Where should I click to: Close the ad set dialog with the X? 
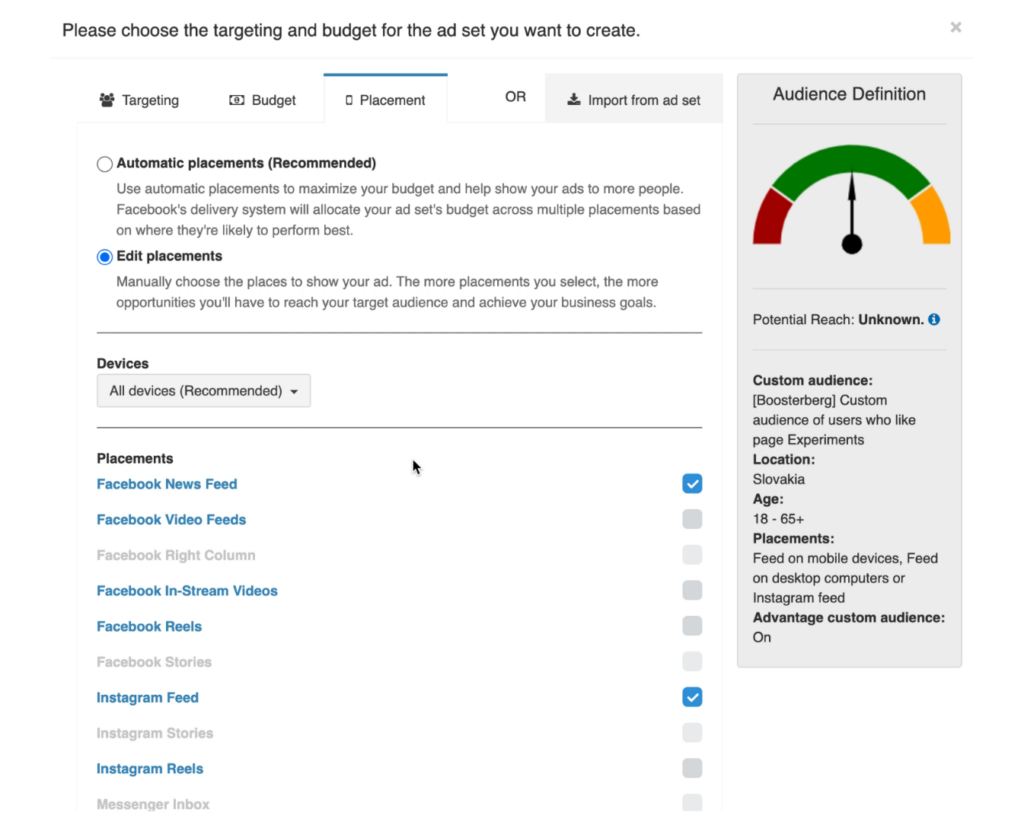point(955,27)
